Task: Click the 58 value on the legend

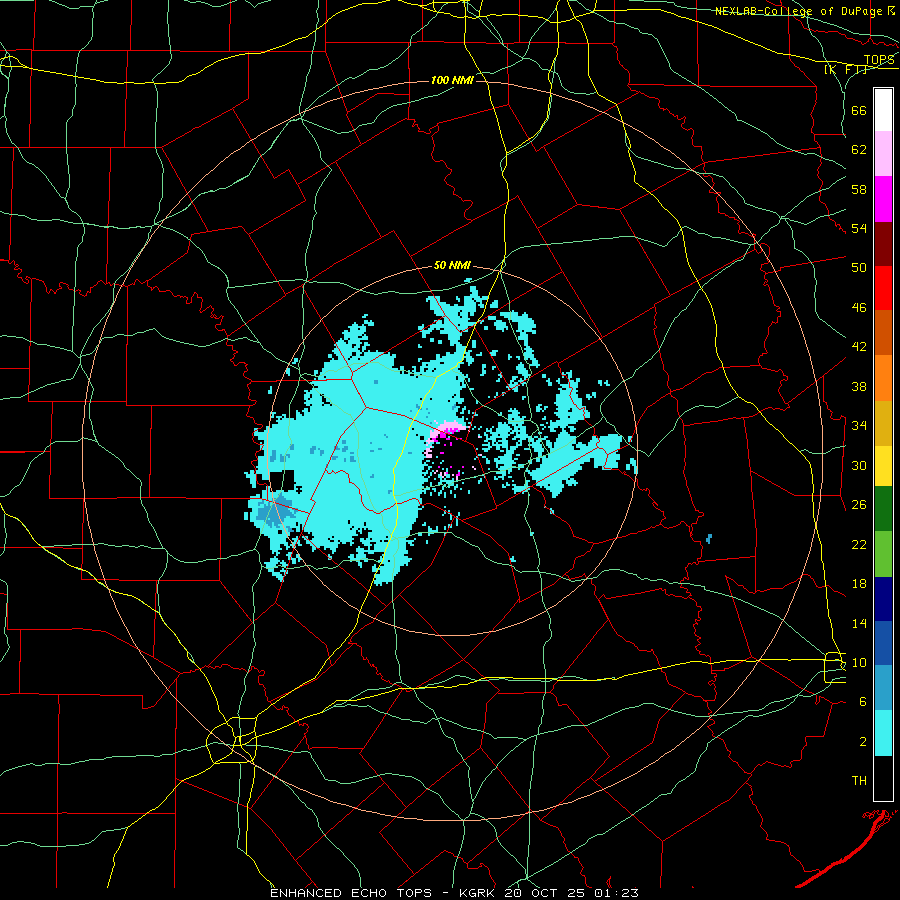Action: click(859, 189)
